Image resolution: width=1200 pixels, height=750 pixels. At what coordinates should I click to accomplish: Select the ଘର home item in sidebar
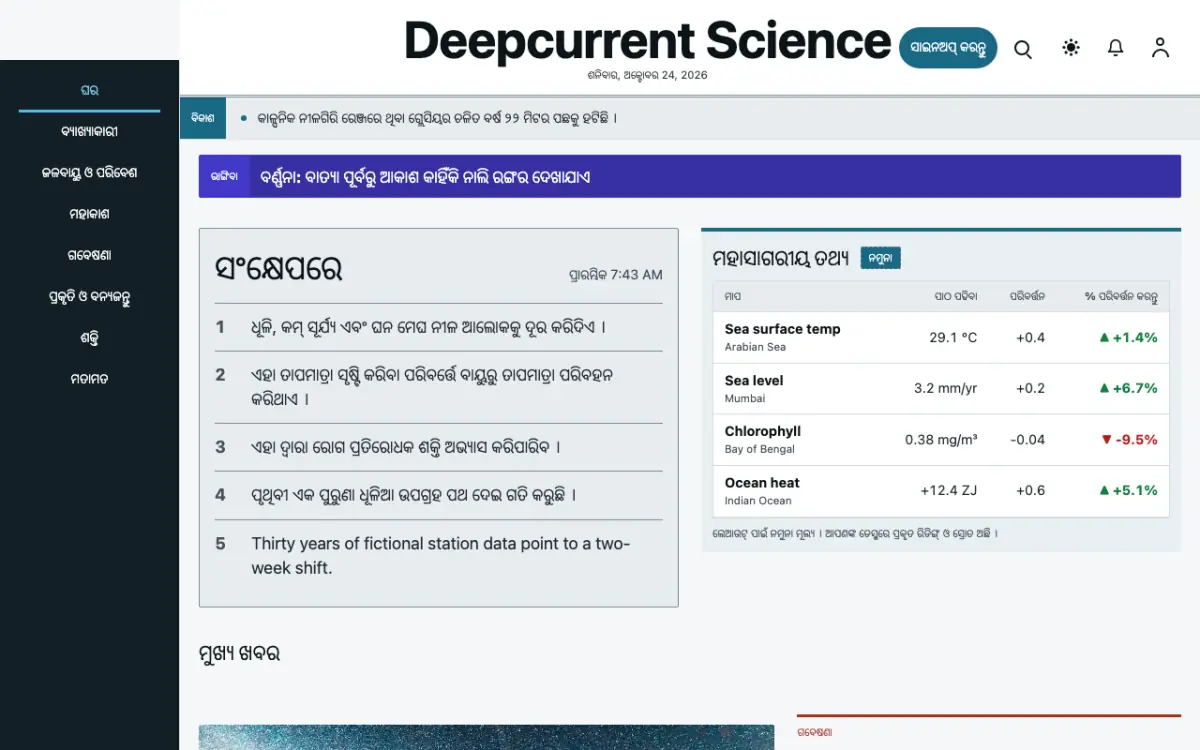click(x=89, y=90)
